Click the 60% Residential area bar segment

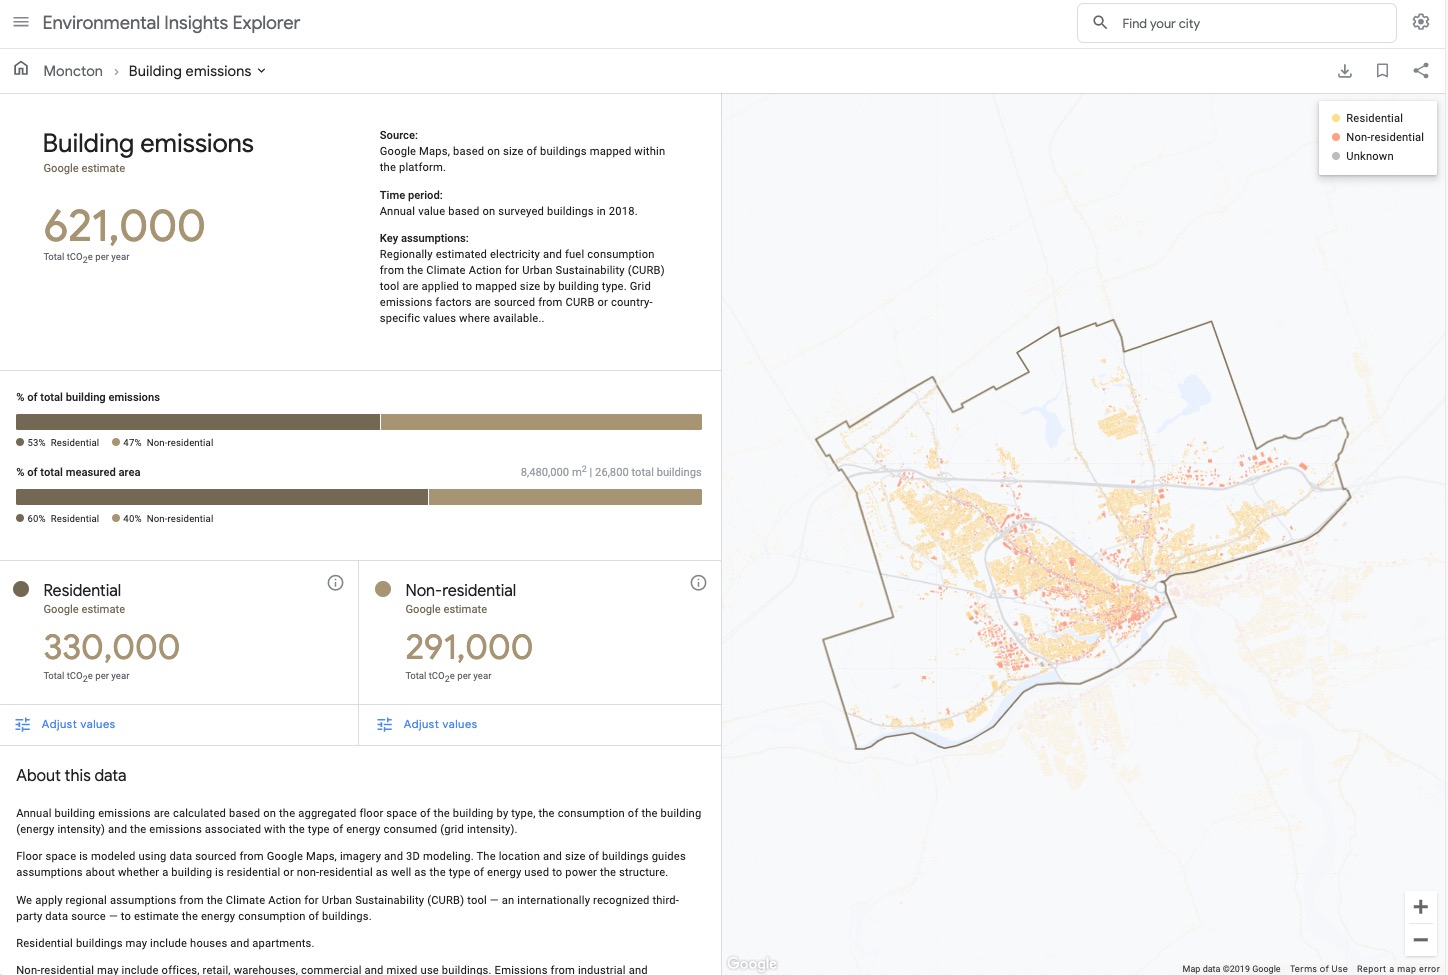[222, 497]
